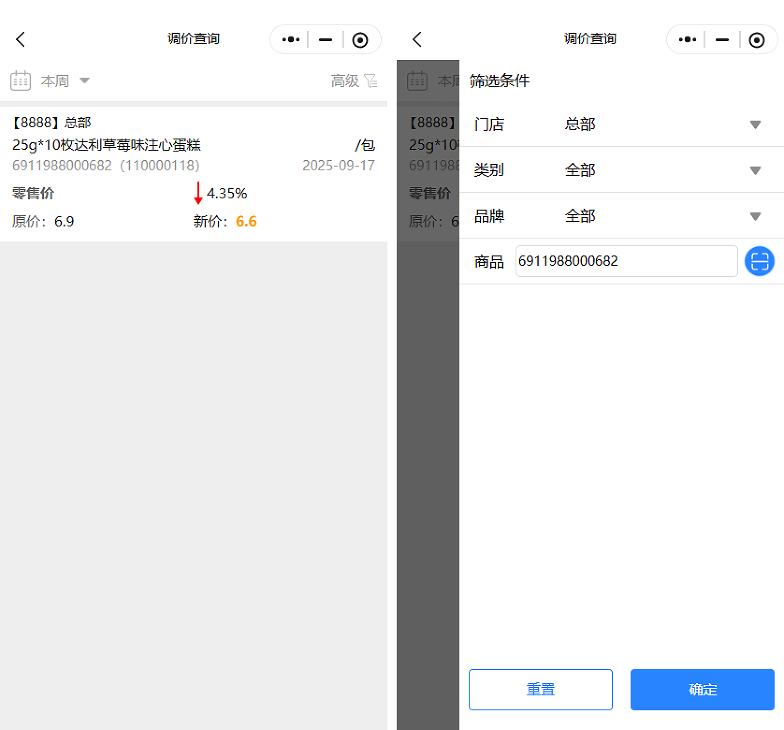Expand the 门店 store dropdown
Viewport: 784px width, 730px height.
(x=755, y=125)
